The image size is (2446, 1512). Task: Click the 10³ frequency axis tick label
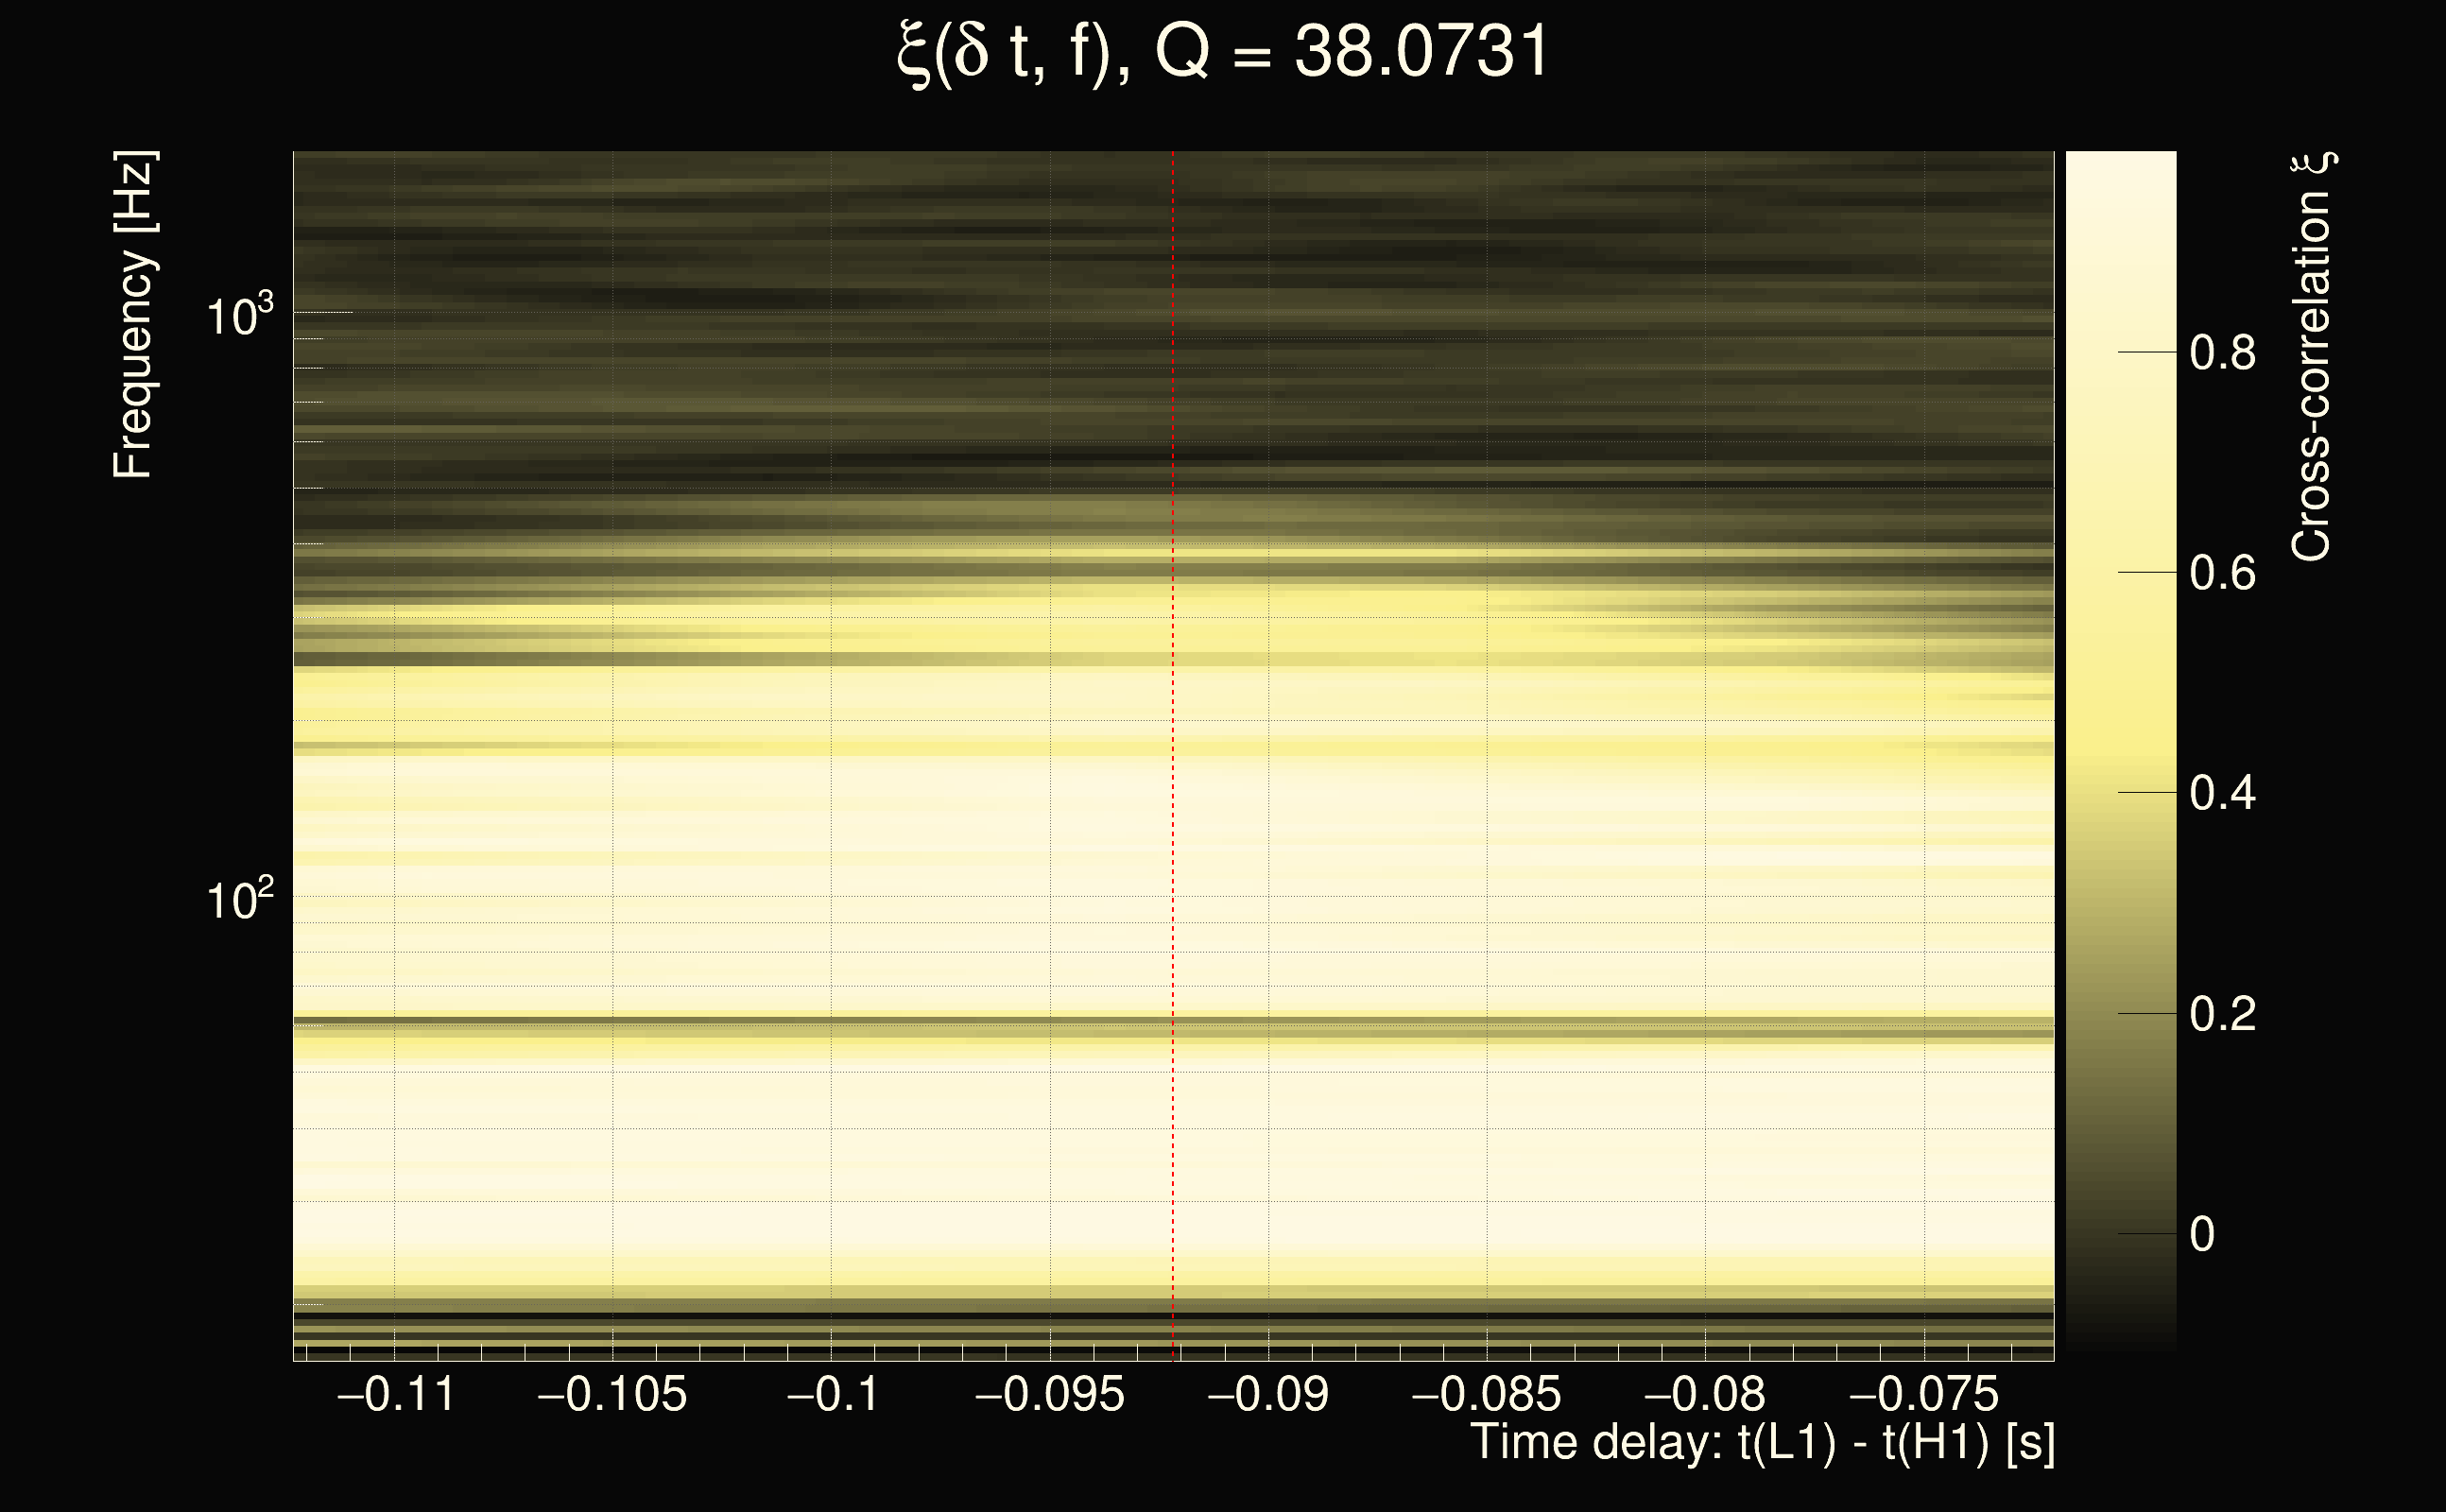(x=239, y=316)
